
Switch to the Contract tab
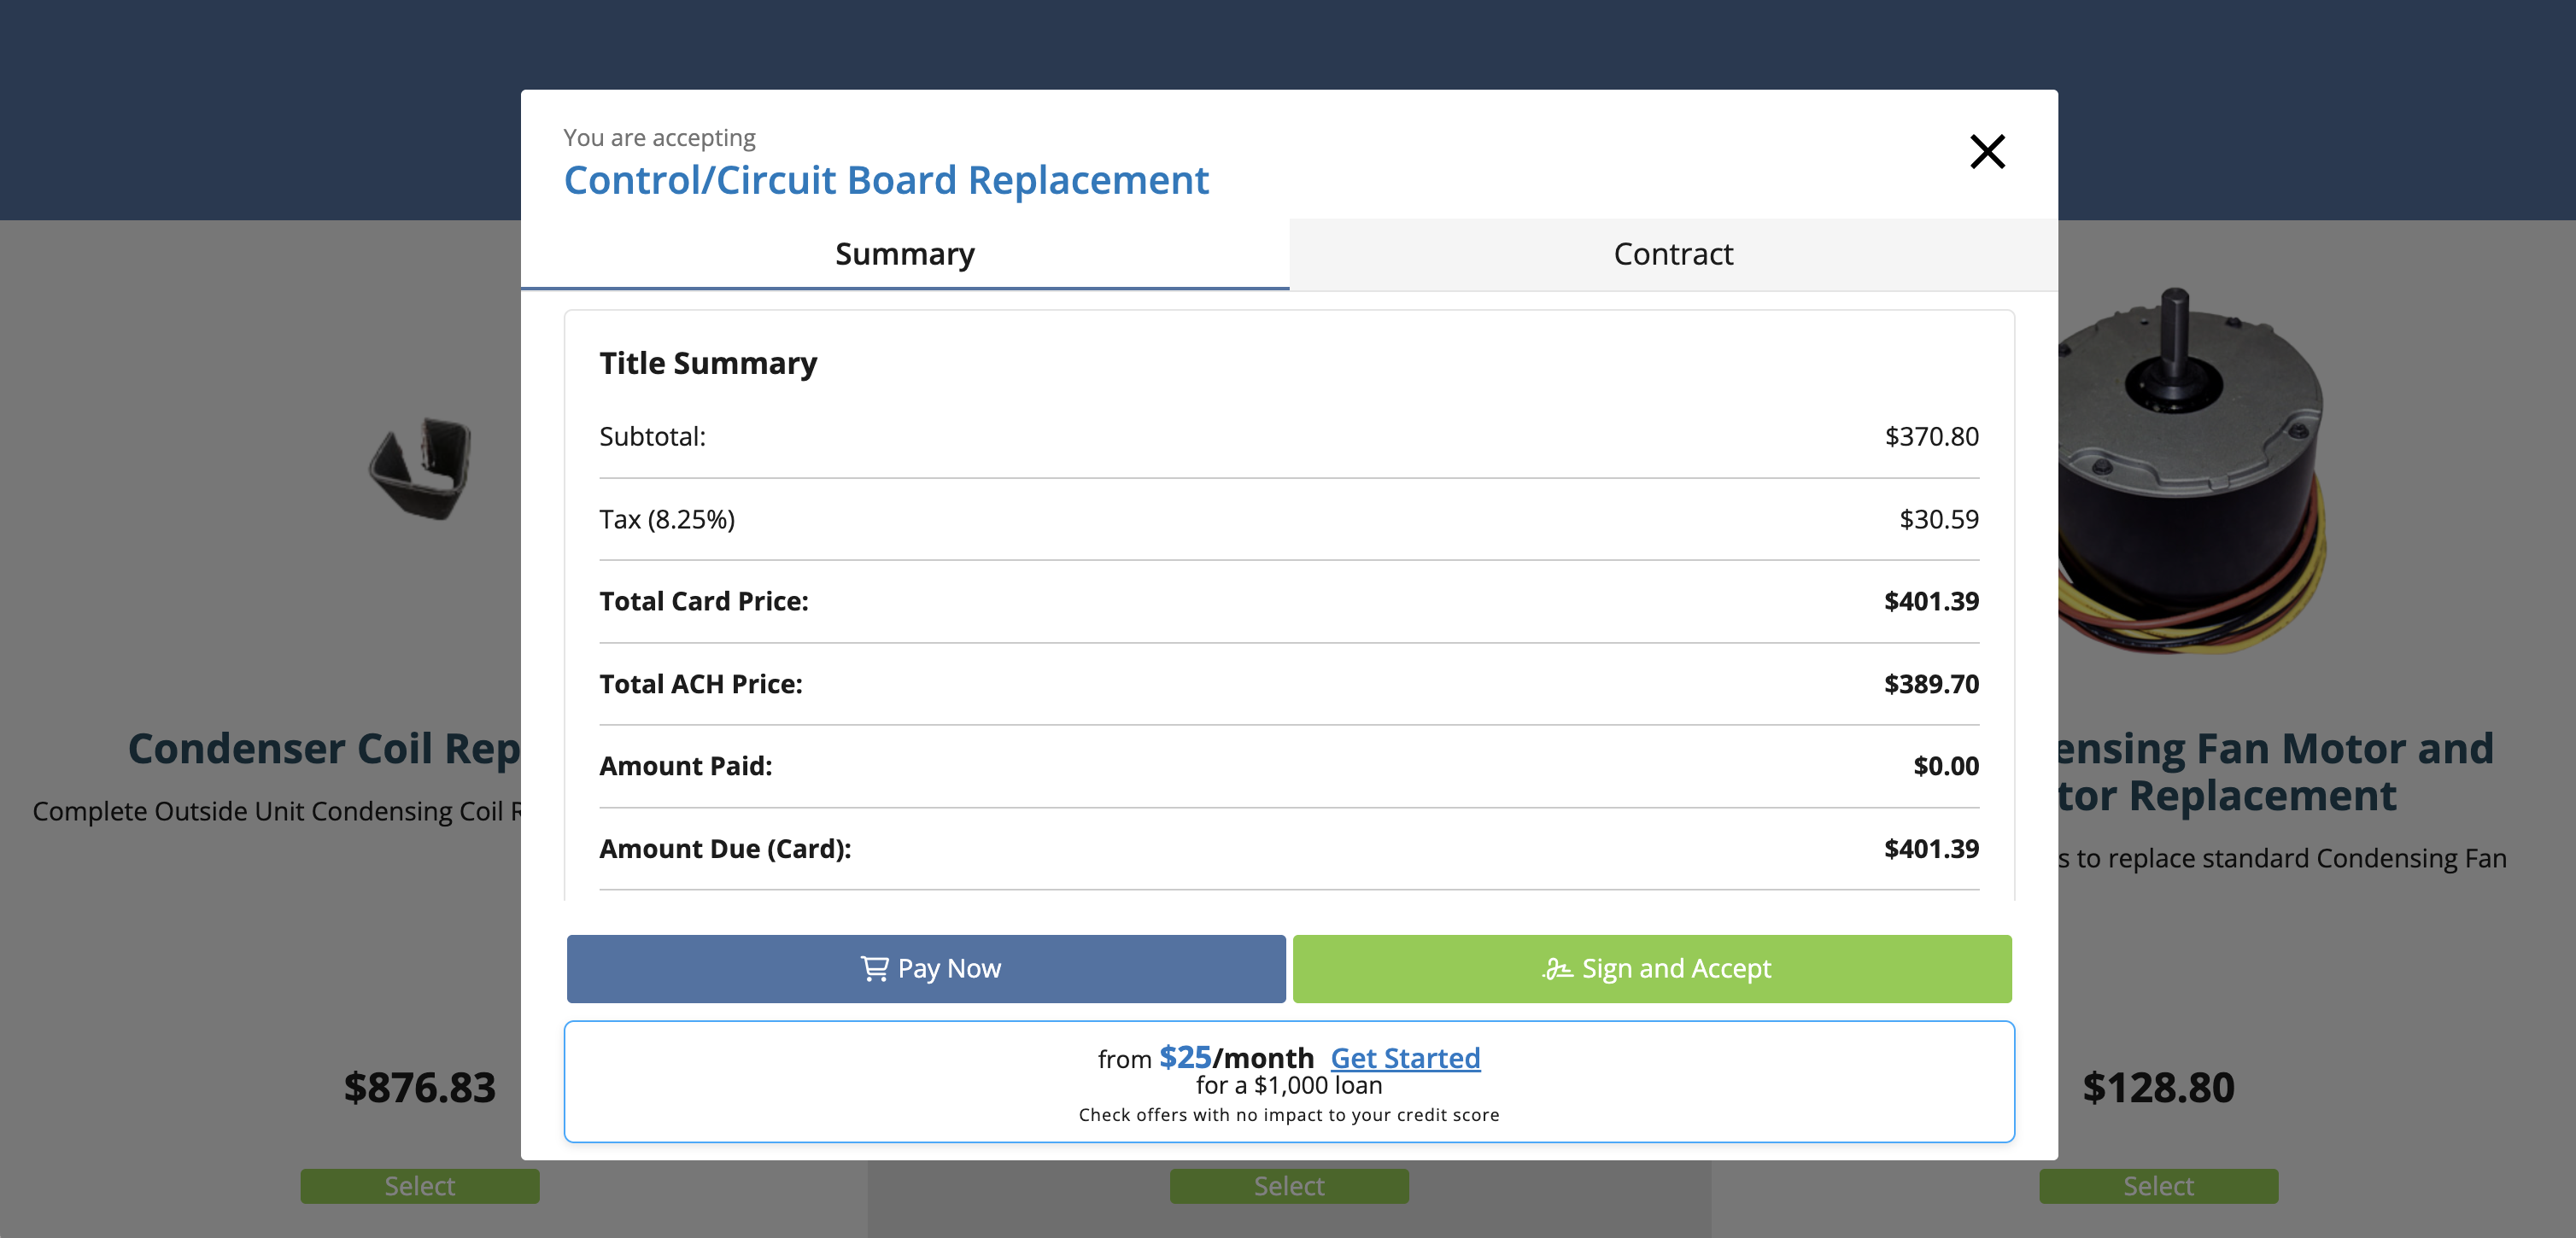pyautogui.click(x=1673, y=254)
